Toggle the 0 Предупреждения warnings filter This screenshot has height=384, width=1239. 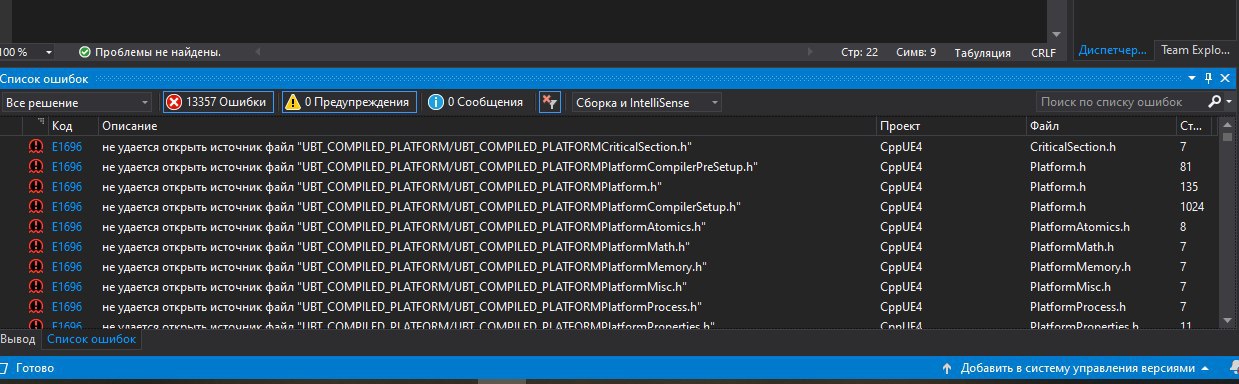(x=348, y=102)
